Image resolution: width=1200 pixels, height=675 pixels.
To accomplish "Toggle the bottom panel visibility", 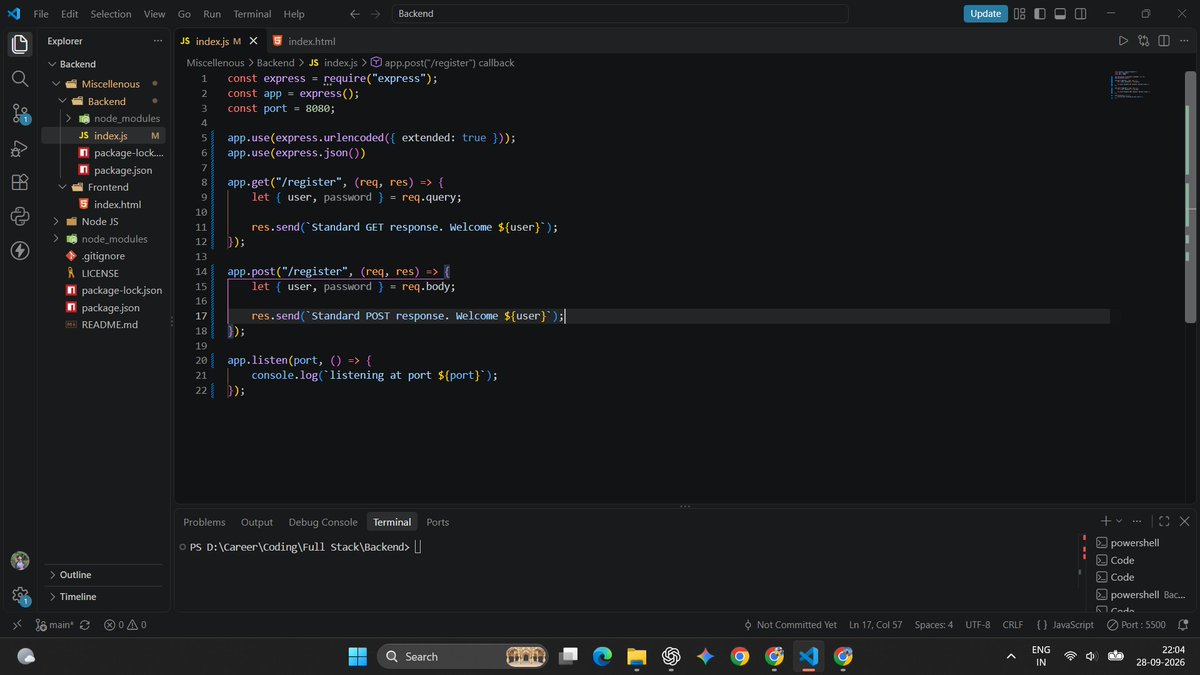I will (1060, 14).
